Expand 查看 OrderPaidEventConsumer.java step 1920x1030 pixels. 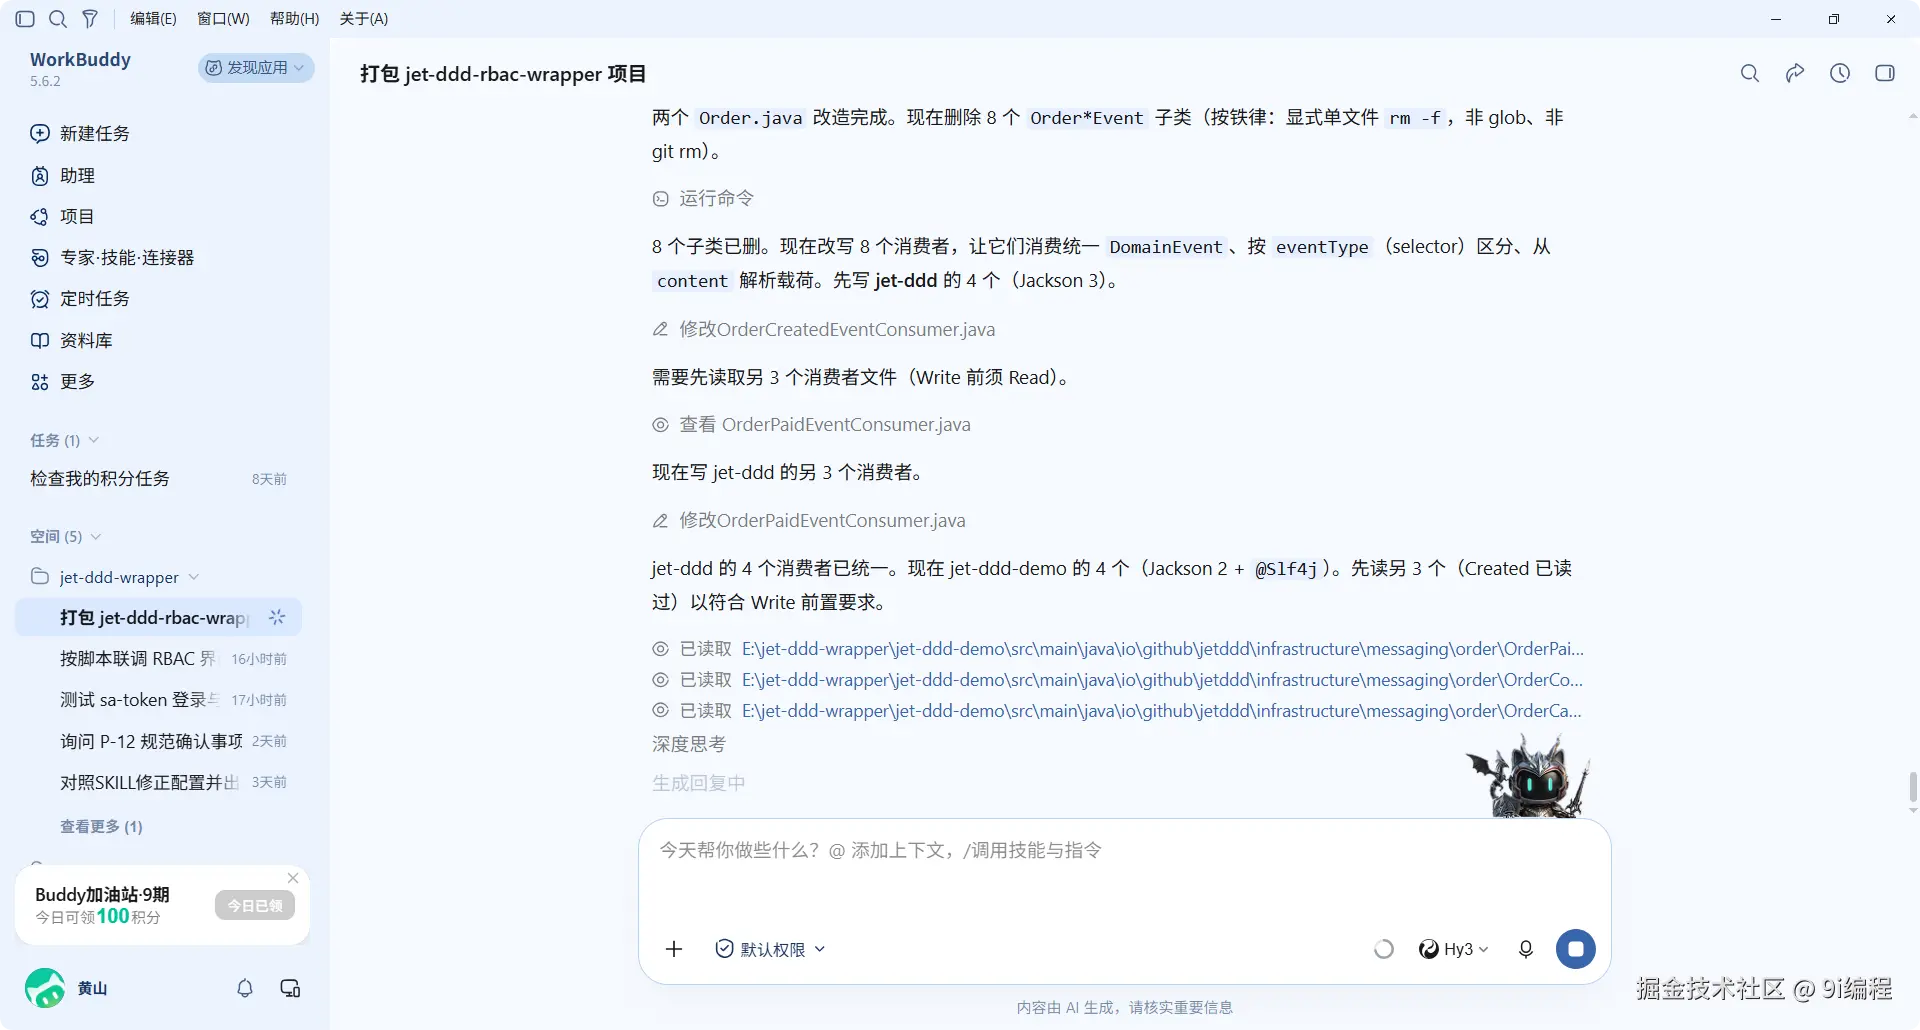click(x=812, y=424)
